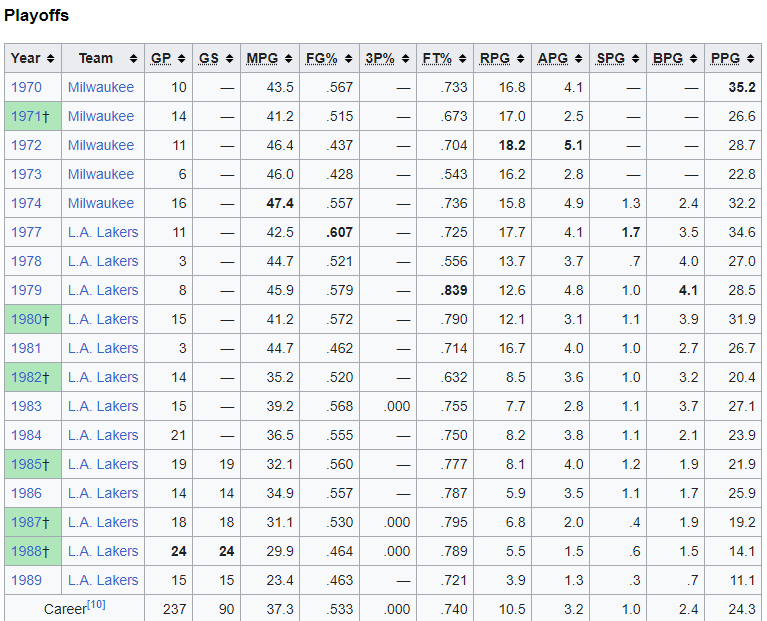Sort table by the Year column arrows
This screenshot has height=621, width=767.
(x=50, y=59)
